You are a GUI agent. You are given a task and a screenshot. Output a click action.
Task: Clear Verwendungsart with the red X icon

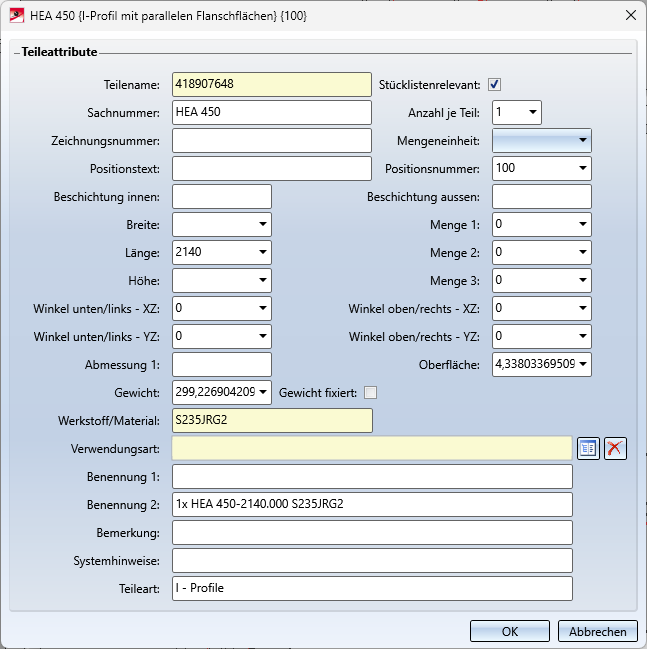(615, 449)
